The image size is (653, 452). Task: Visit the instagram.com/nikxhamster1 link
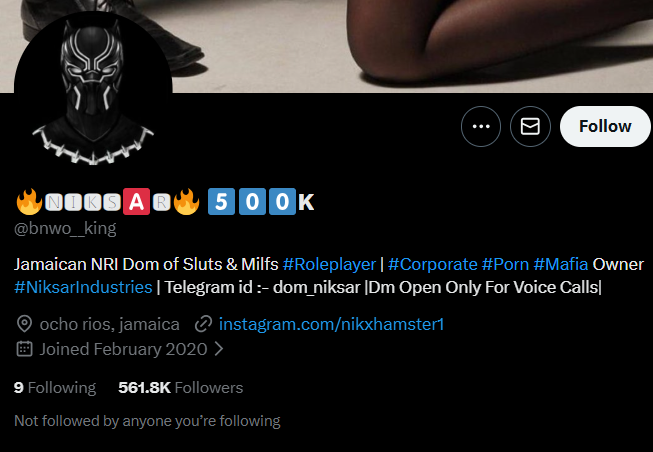tap(331, 324)
